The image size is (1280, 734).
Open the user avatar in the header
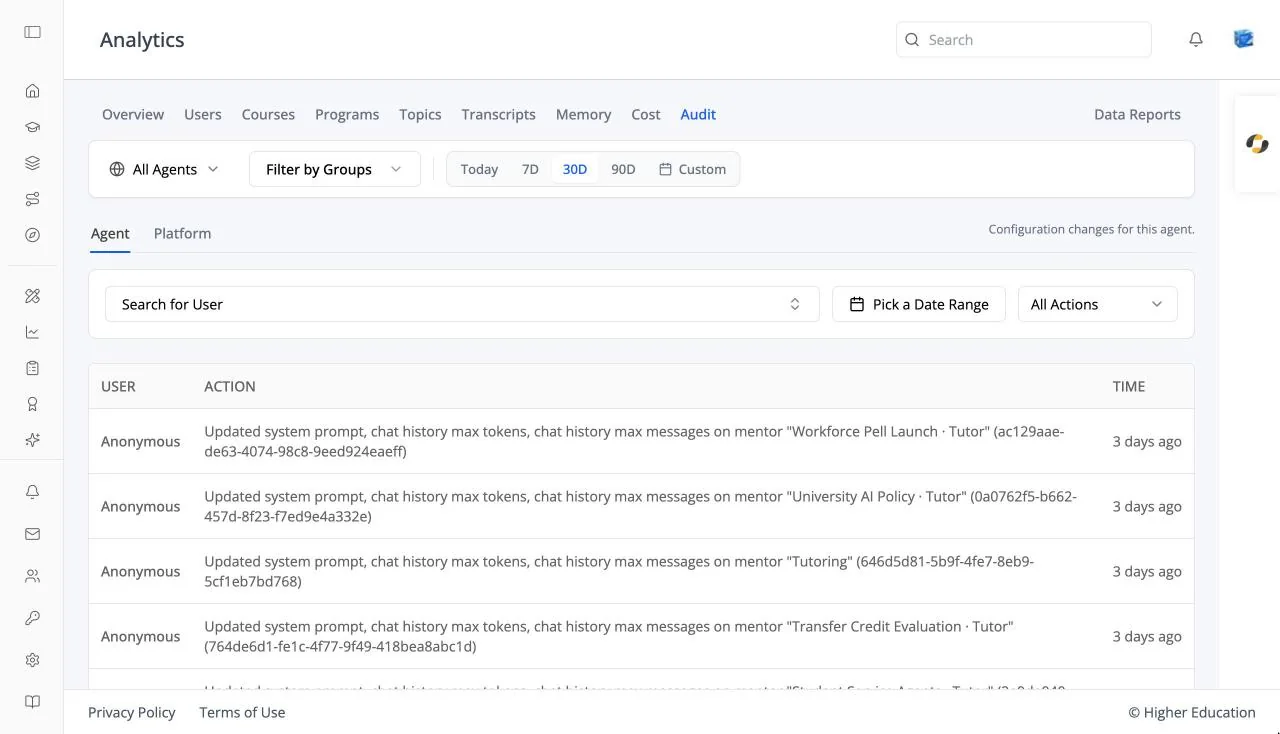(x=1244, y=39)
